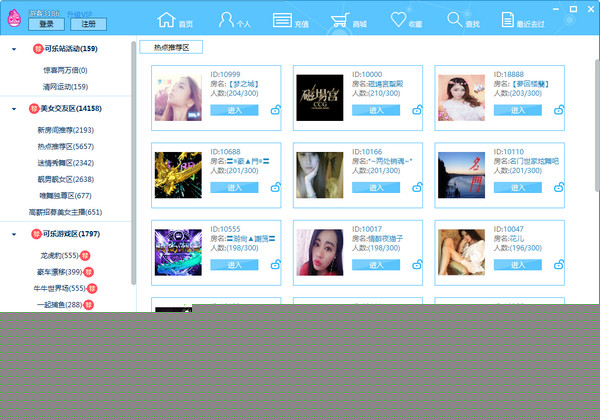Open the 商城 shopping cart icon
Image resolution: width=600 pixels, height=420 pixels.
pos(340,20)
